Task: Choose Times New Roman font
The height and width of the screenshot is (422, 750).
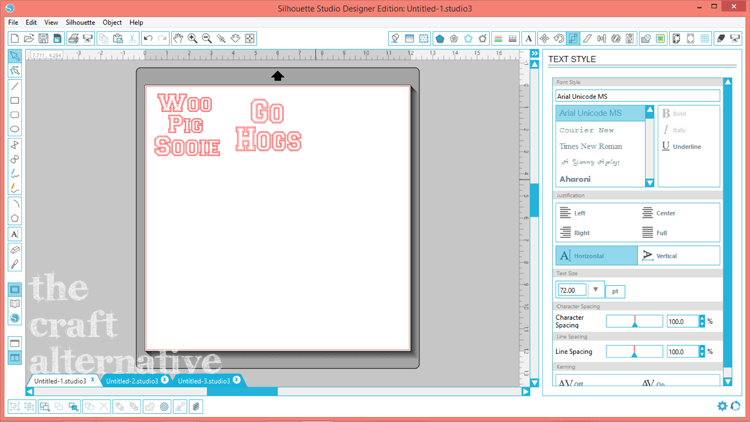Action: [591, 146]
